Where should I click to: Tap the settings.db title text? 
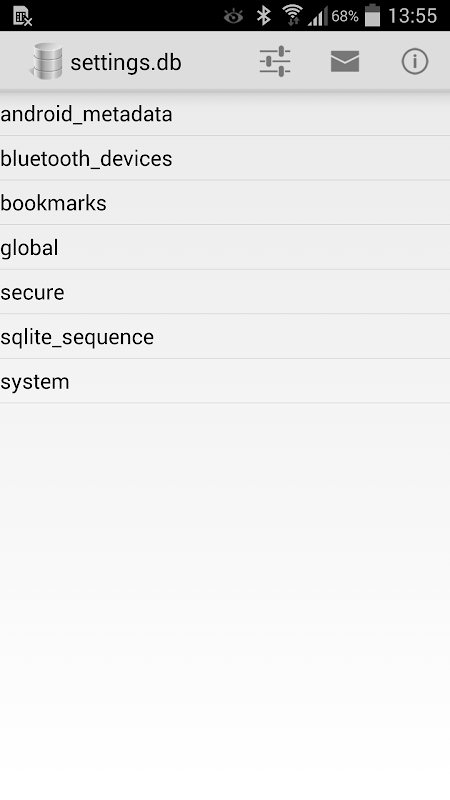point(126,63)
